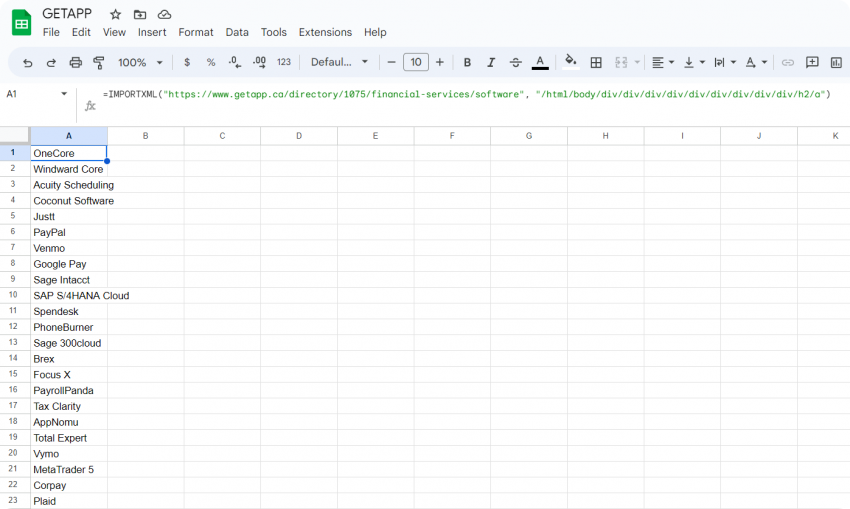Screen dimensions: 850x509
Task: Toggle strikethrough formatting
Action: pos(515,62)
